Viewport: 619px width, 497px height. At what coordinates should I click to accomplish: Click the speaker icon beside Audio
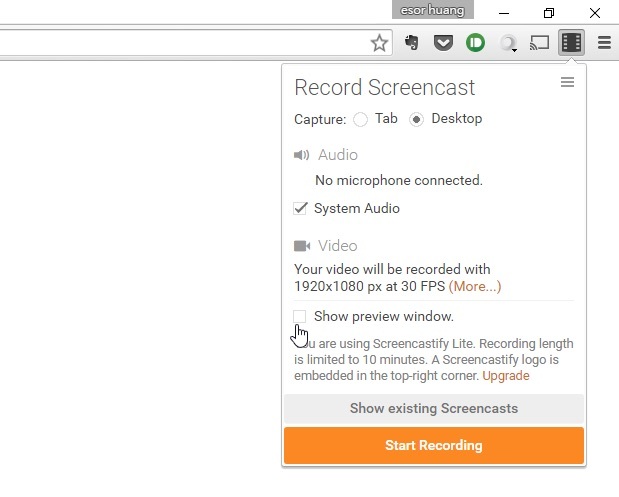[302, 155]
